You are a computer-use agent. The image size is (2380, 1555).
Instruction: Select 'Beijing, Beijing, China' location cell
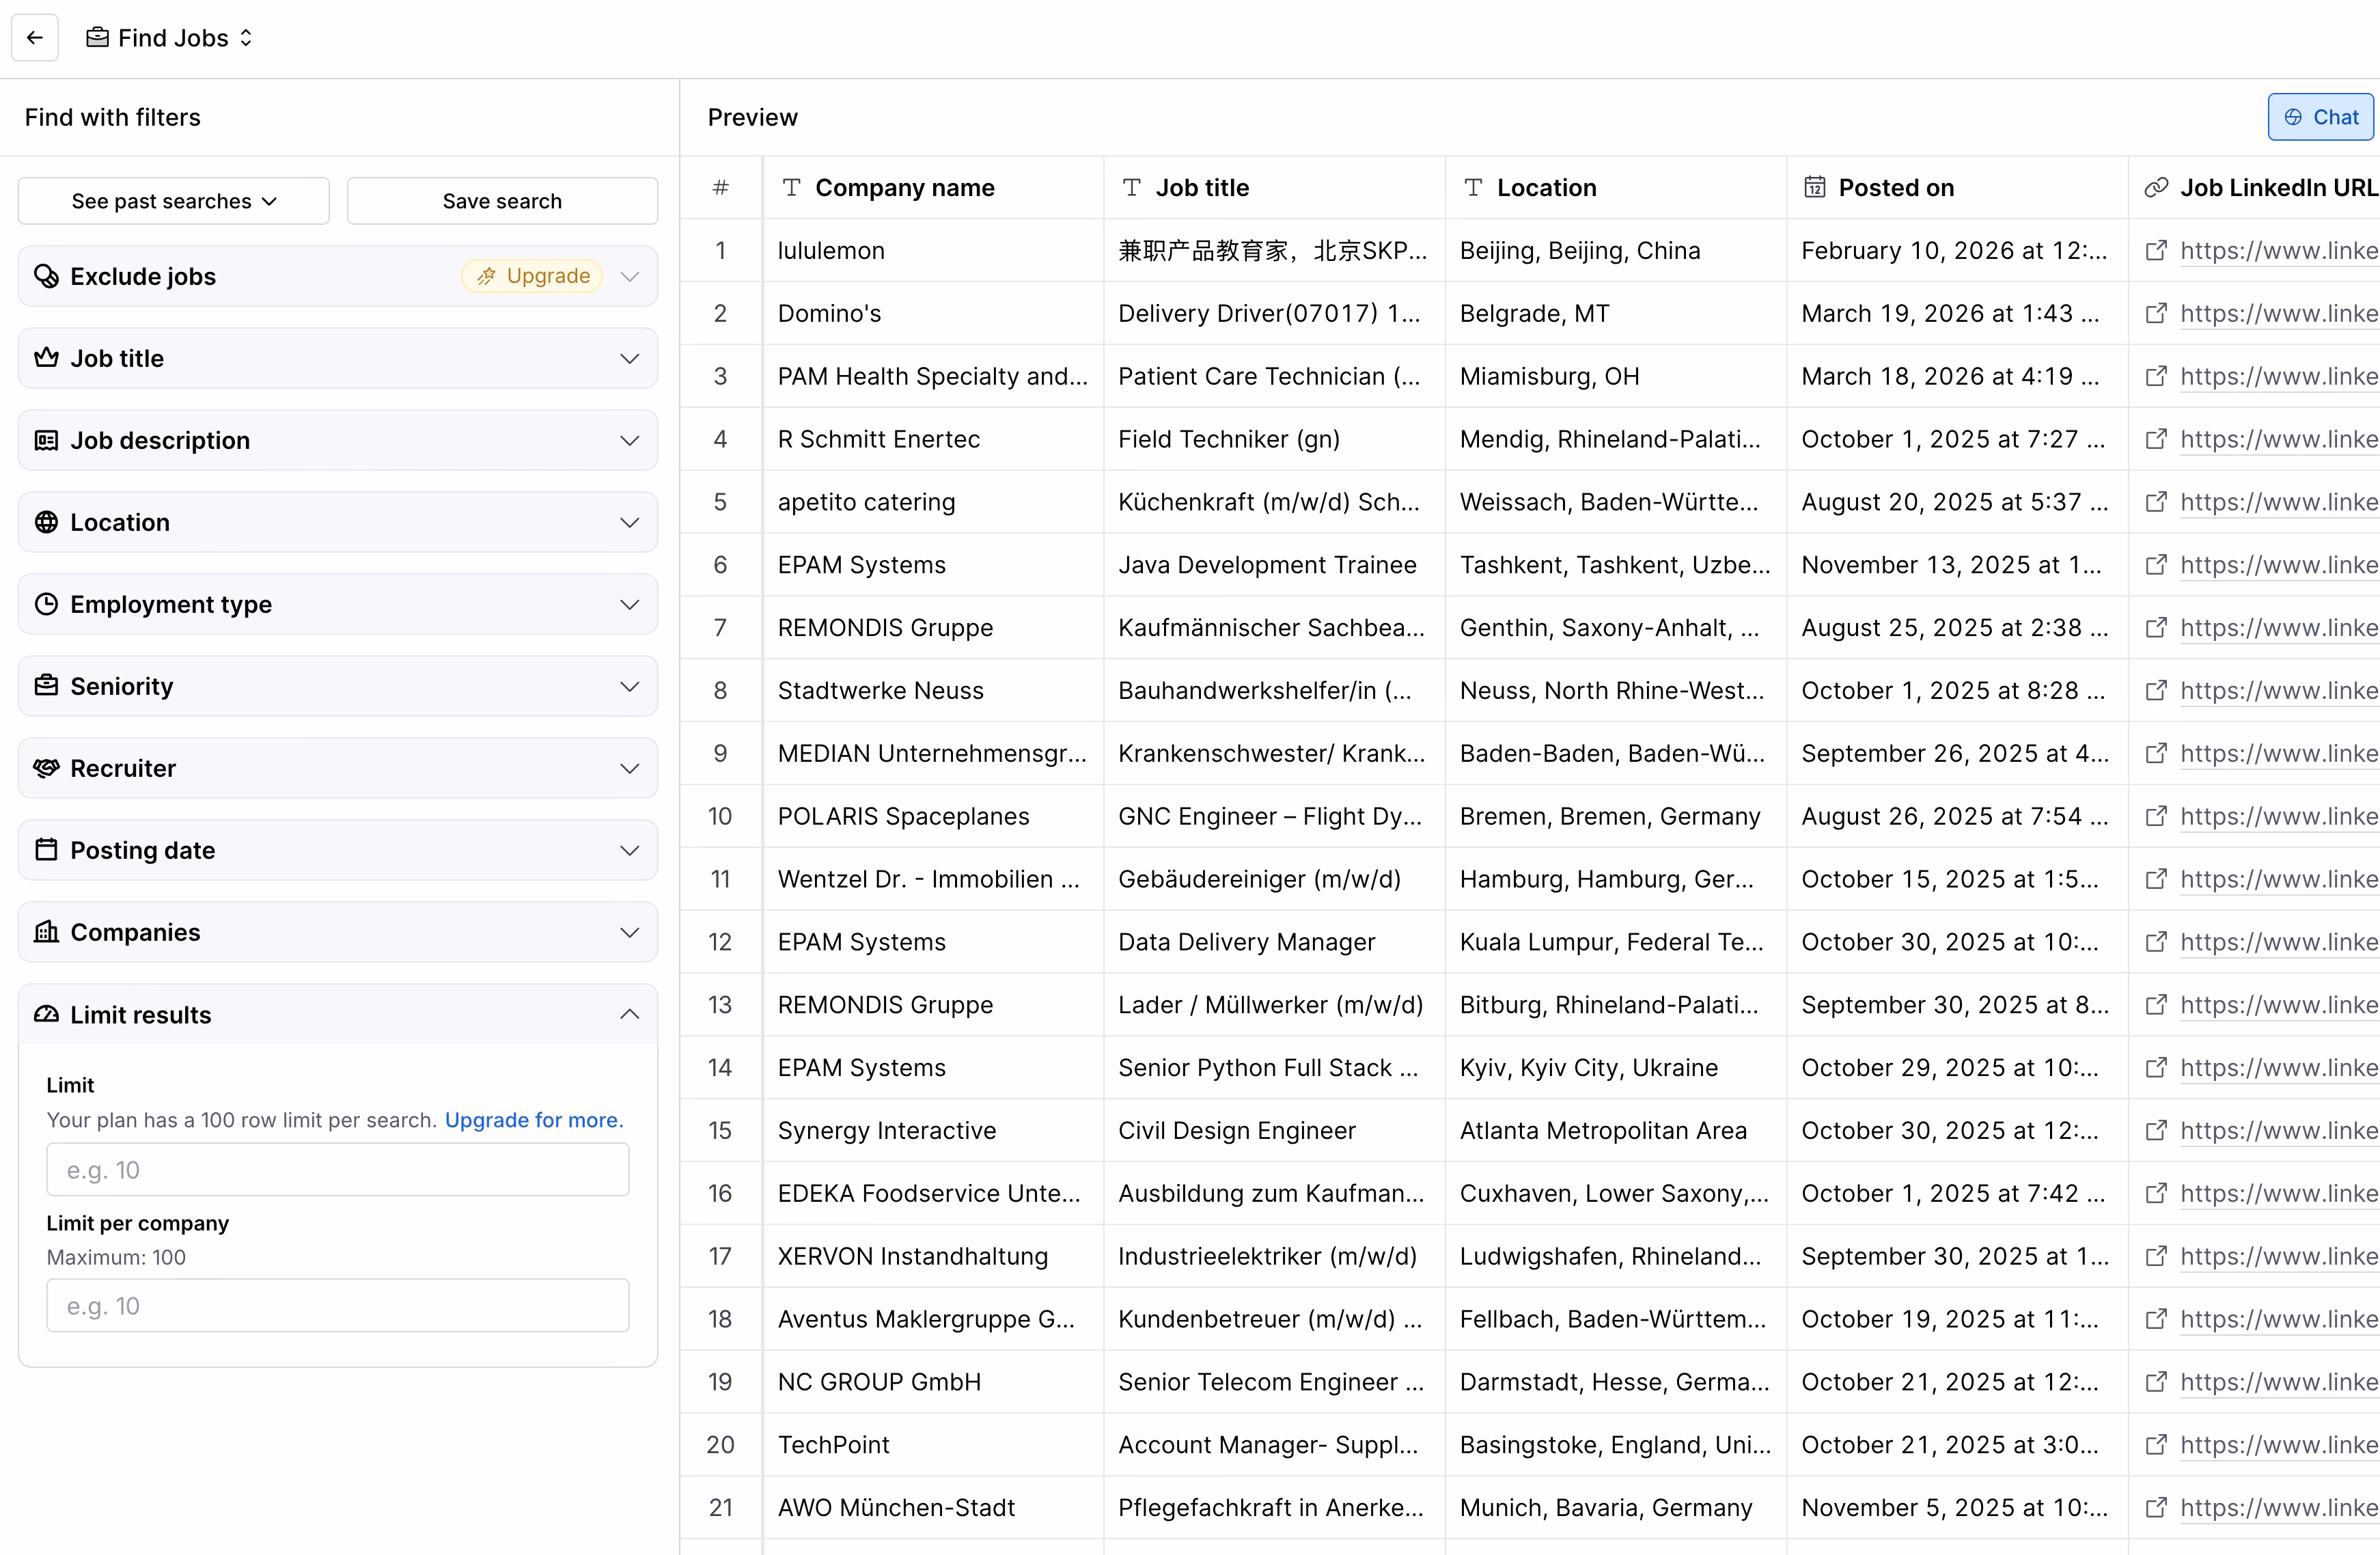pos(1616,251)
